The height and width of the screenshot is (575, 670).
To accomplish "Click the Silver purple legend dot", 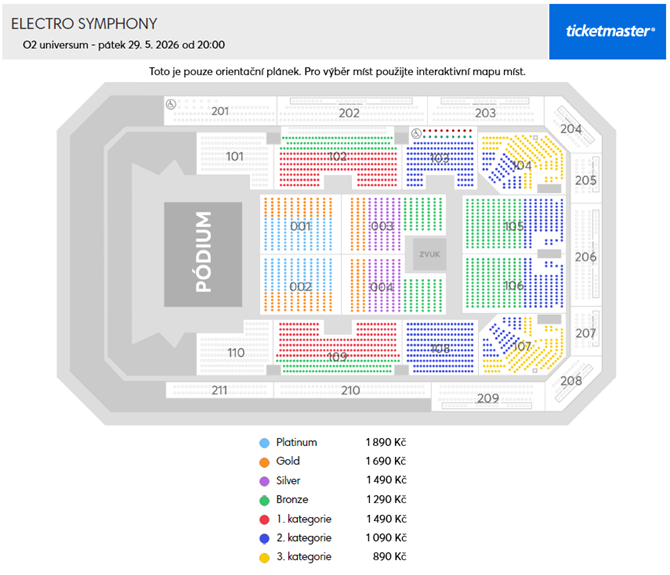I will click(x=264, y=480).
